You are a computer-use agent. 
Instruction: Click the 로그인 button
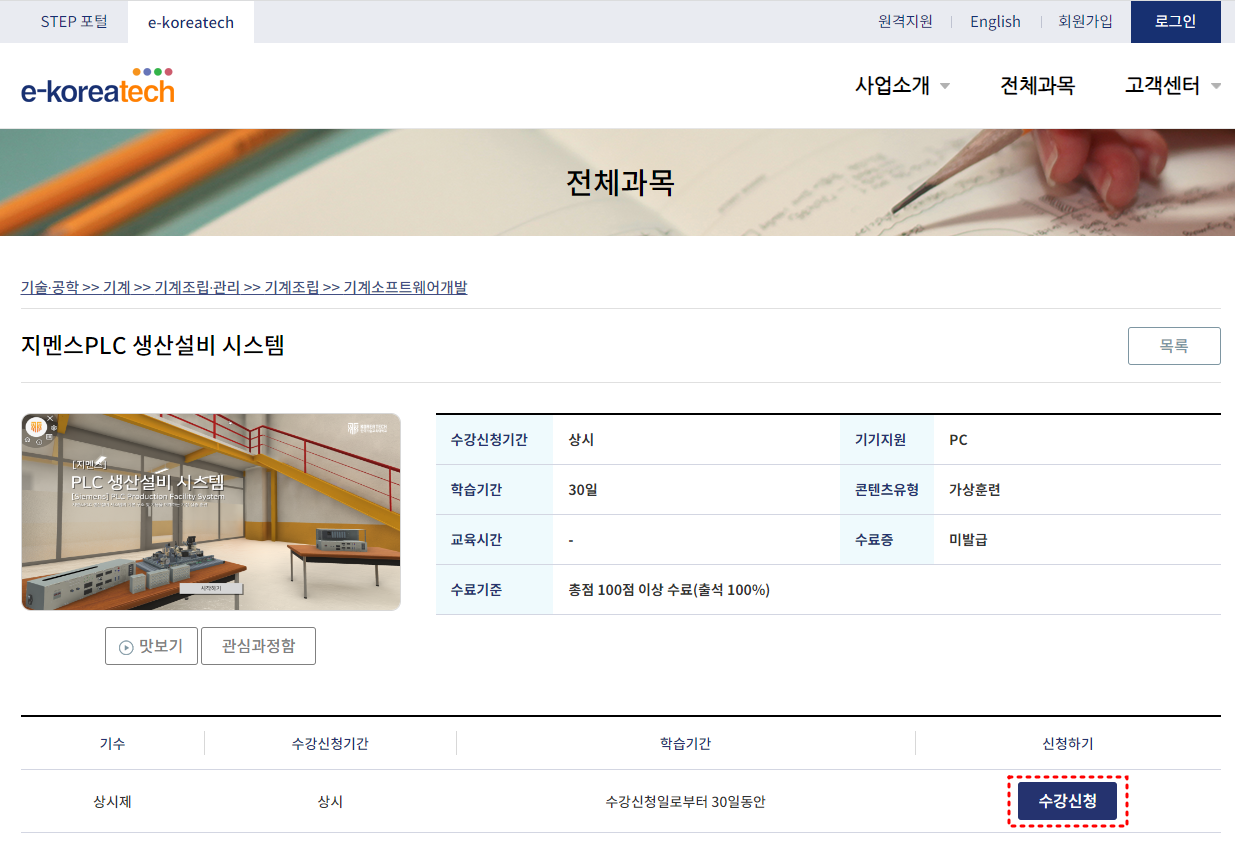(x=1176, y=21)
